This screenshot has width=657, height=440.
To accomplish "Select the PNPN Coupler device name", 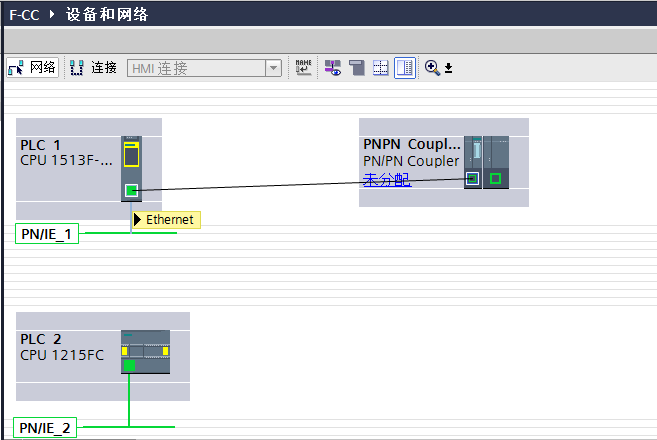I will pyautogui.click(x=411, y=144).
